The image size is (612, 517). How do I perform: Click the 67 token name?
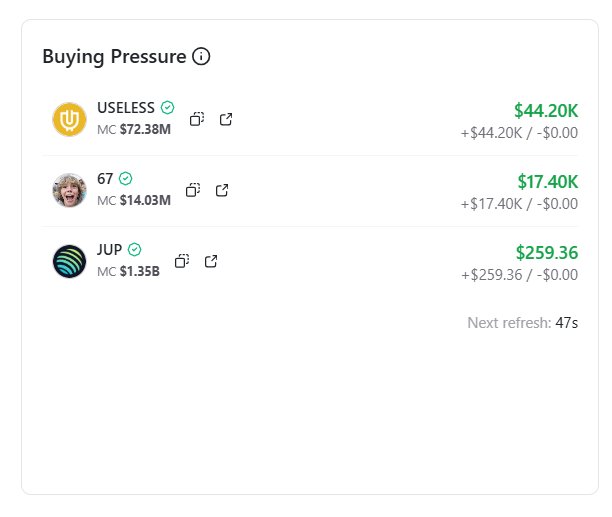[x=104, y=178]
